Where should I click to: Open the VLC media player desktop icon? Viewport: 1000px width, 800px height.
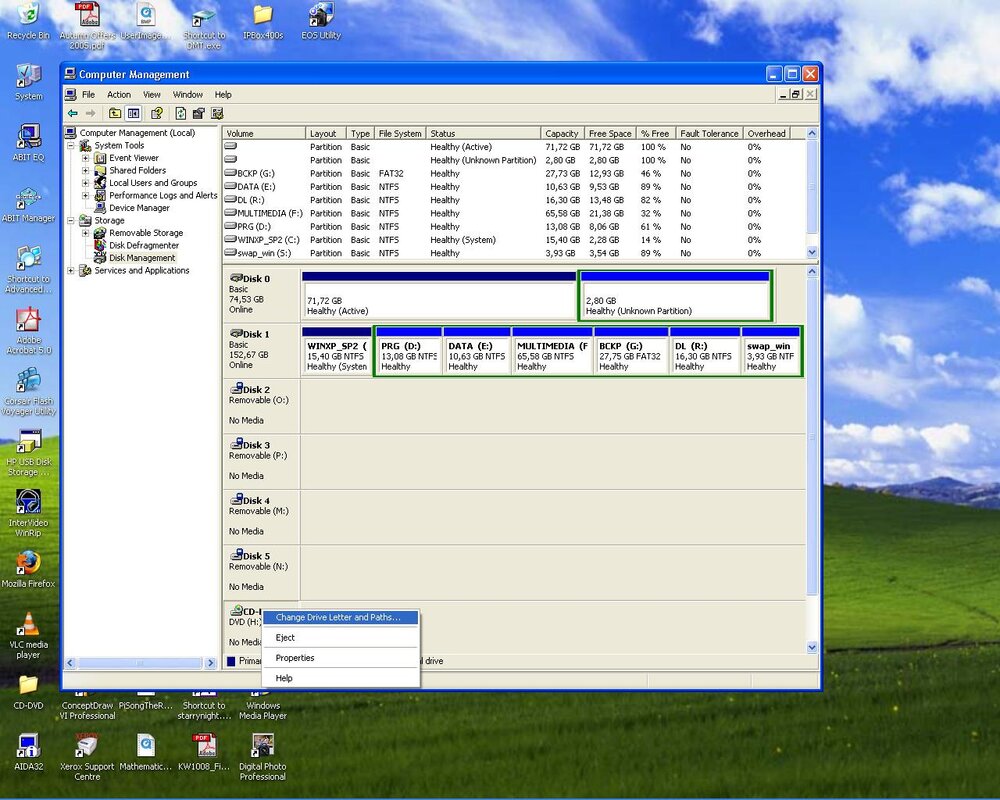[28, 624]
